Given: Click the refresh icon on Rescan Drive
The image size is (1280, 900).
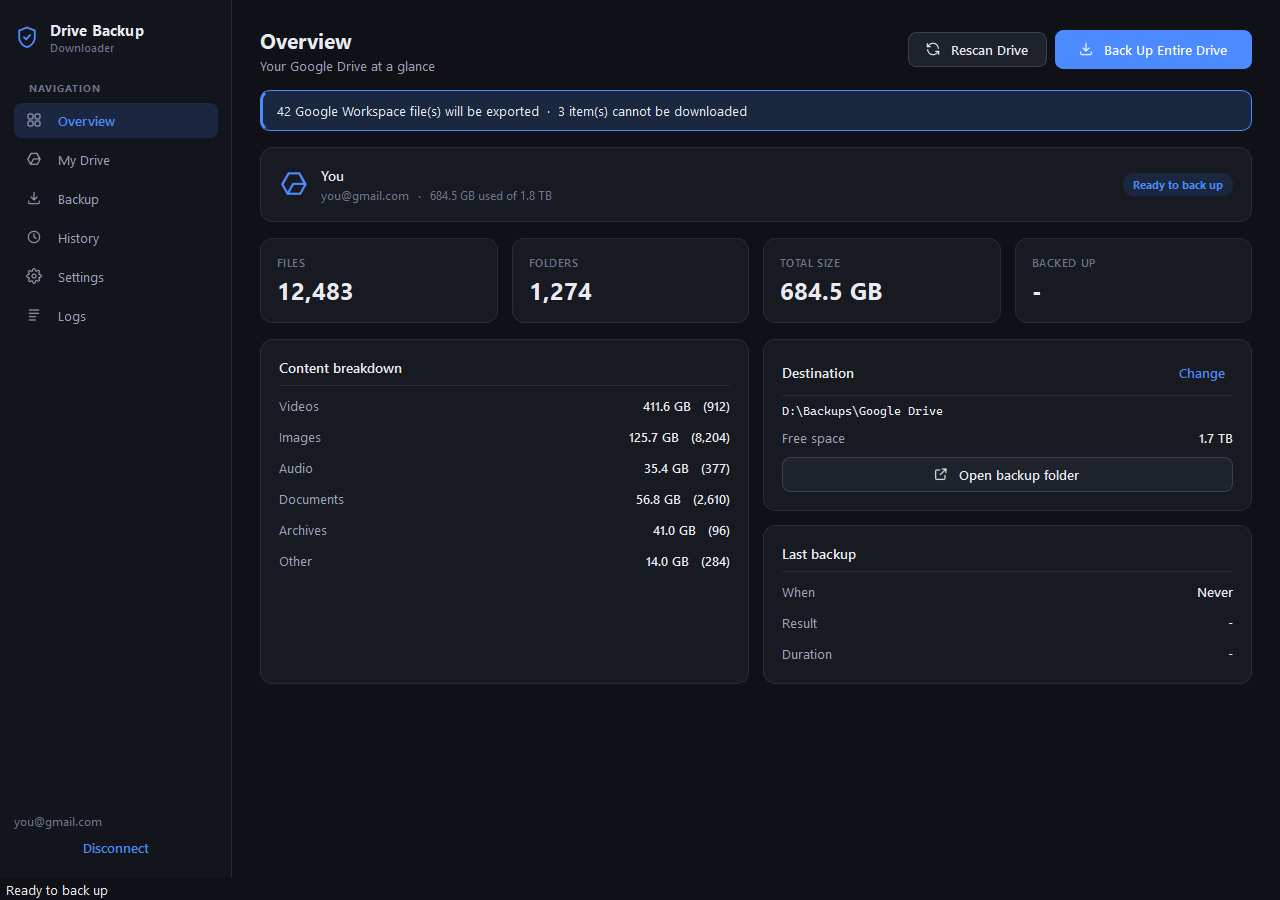Looking at the screenshot, I should coord(933,49).
